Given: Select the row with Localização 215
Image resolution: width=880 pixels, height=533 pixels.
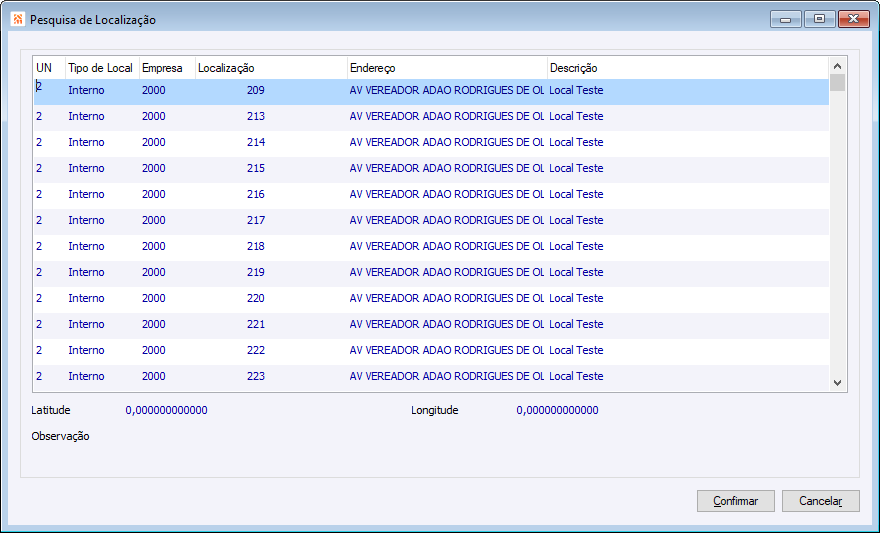Looking at the screenshot, I should pos(431,168).
